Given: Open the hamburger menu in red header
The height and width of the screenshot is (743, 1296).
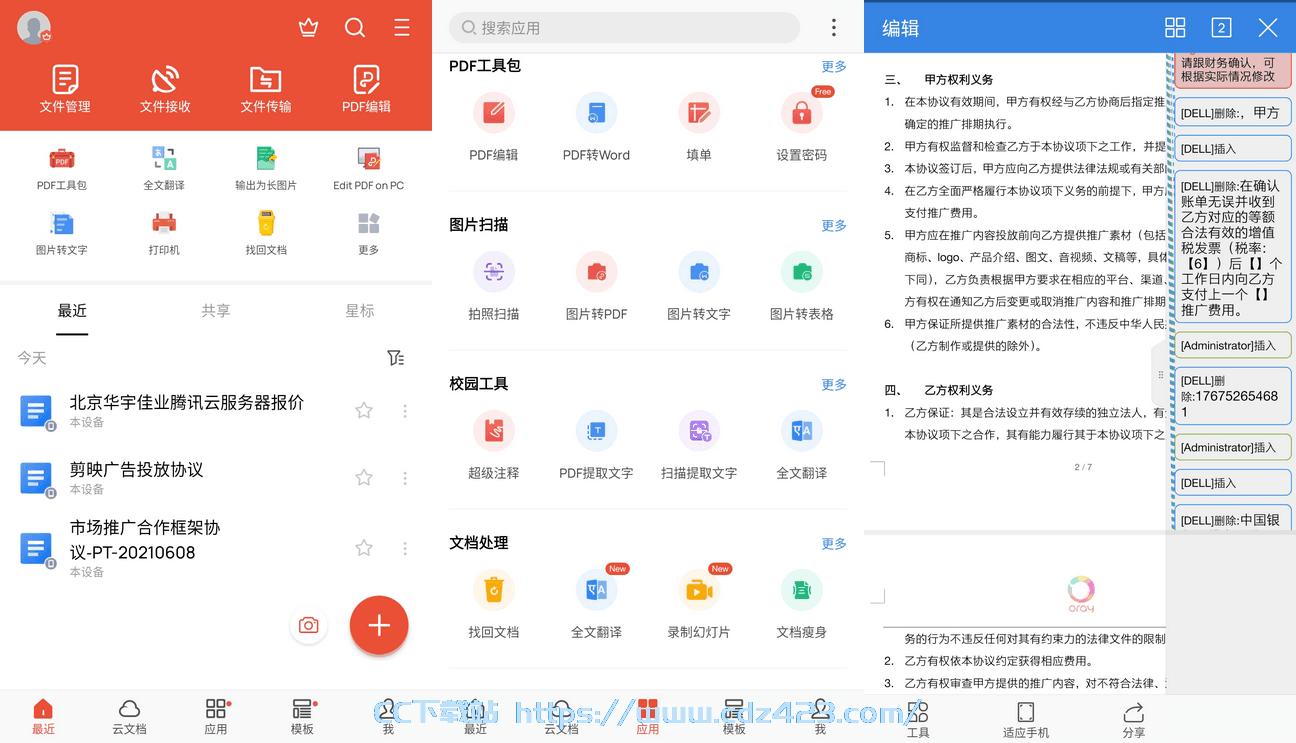Looking at the screenshot, I should [x=402, y=28].
